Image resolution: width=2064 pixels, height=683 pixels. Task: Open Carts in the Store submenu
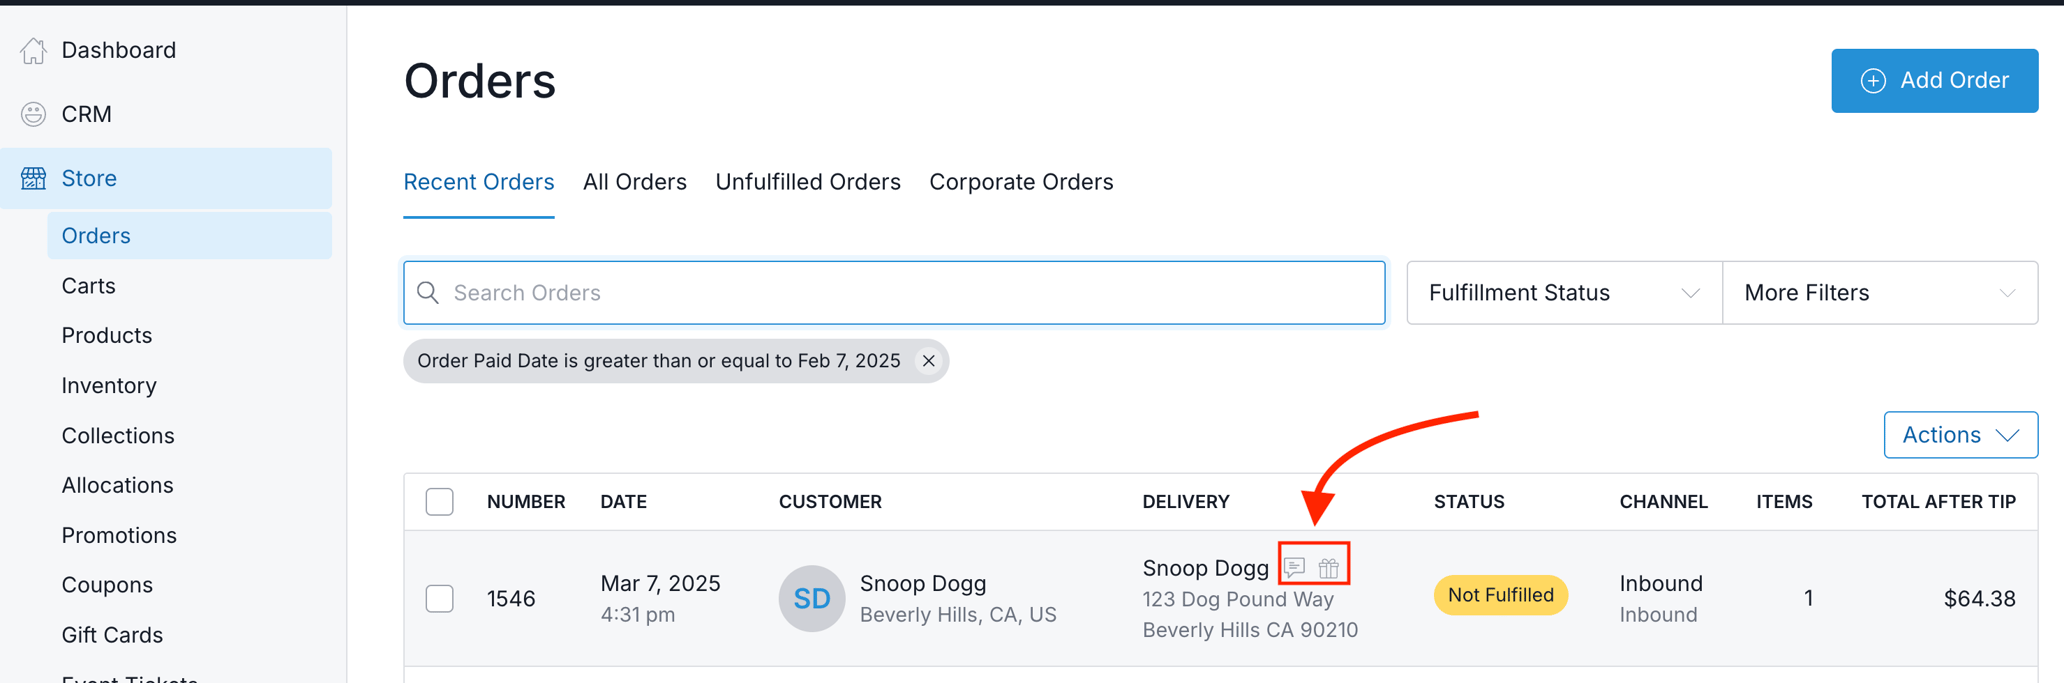(89, 286)
